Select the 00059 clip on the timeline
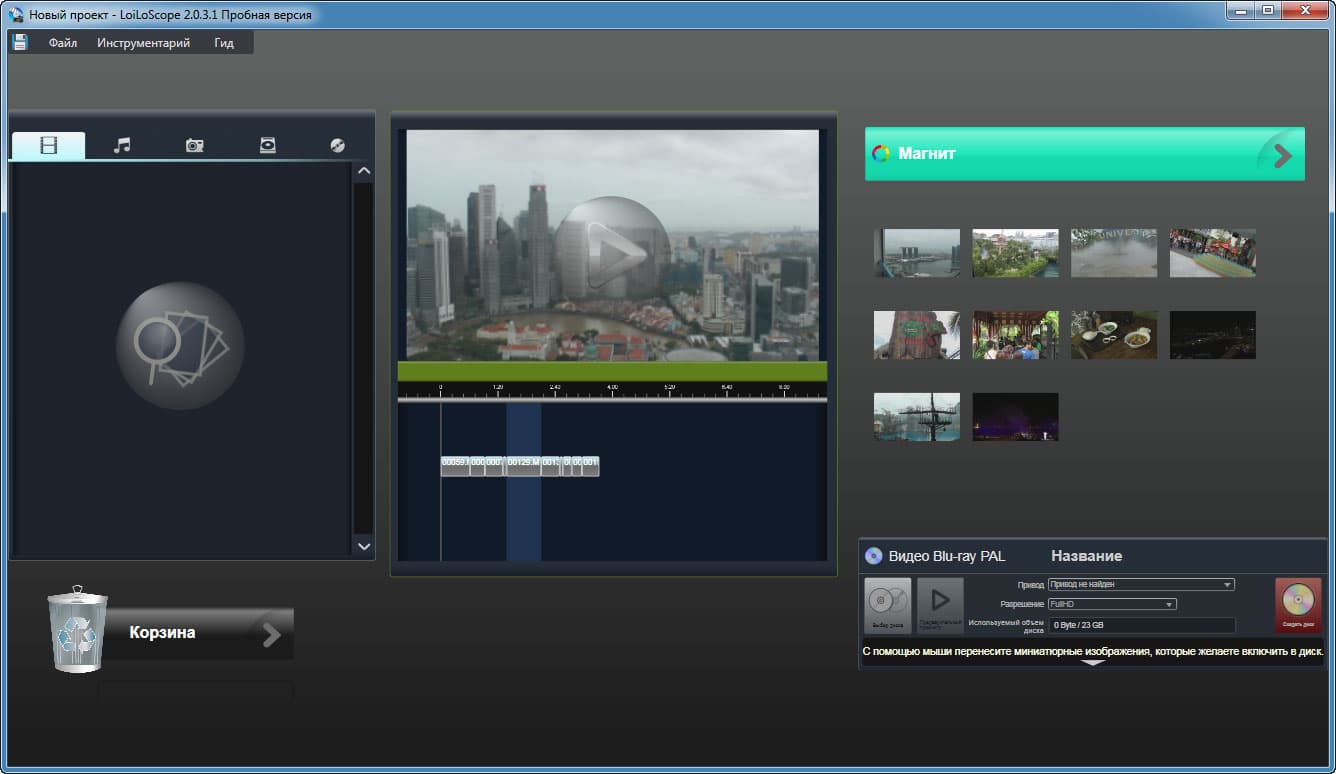Image resolution: width=1336 pixels, height=774 pixels. [x=455, y=466]
